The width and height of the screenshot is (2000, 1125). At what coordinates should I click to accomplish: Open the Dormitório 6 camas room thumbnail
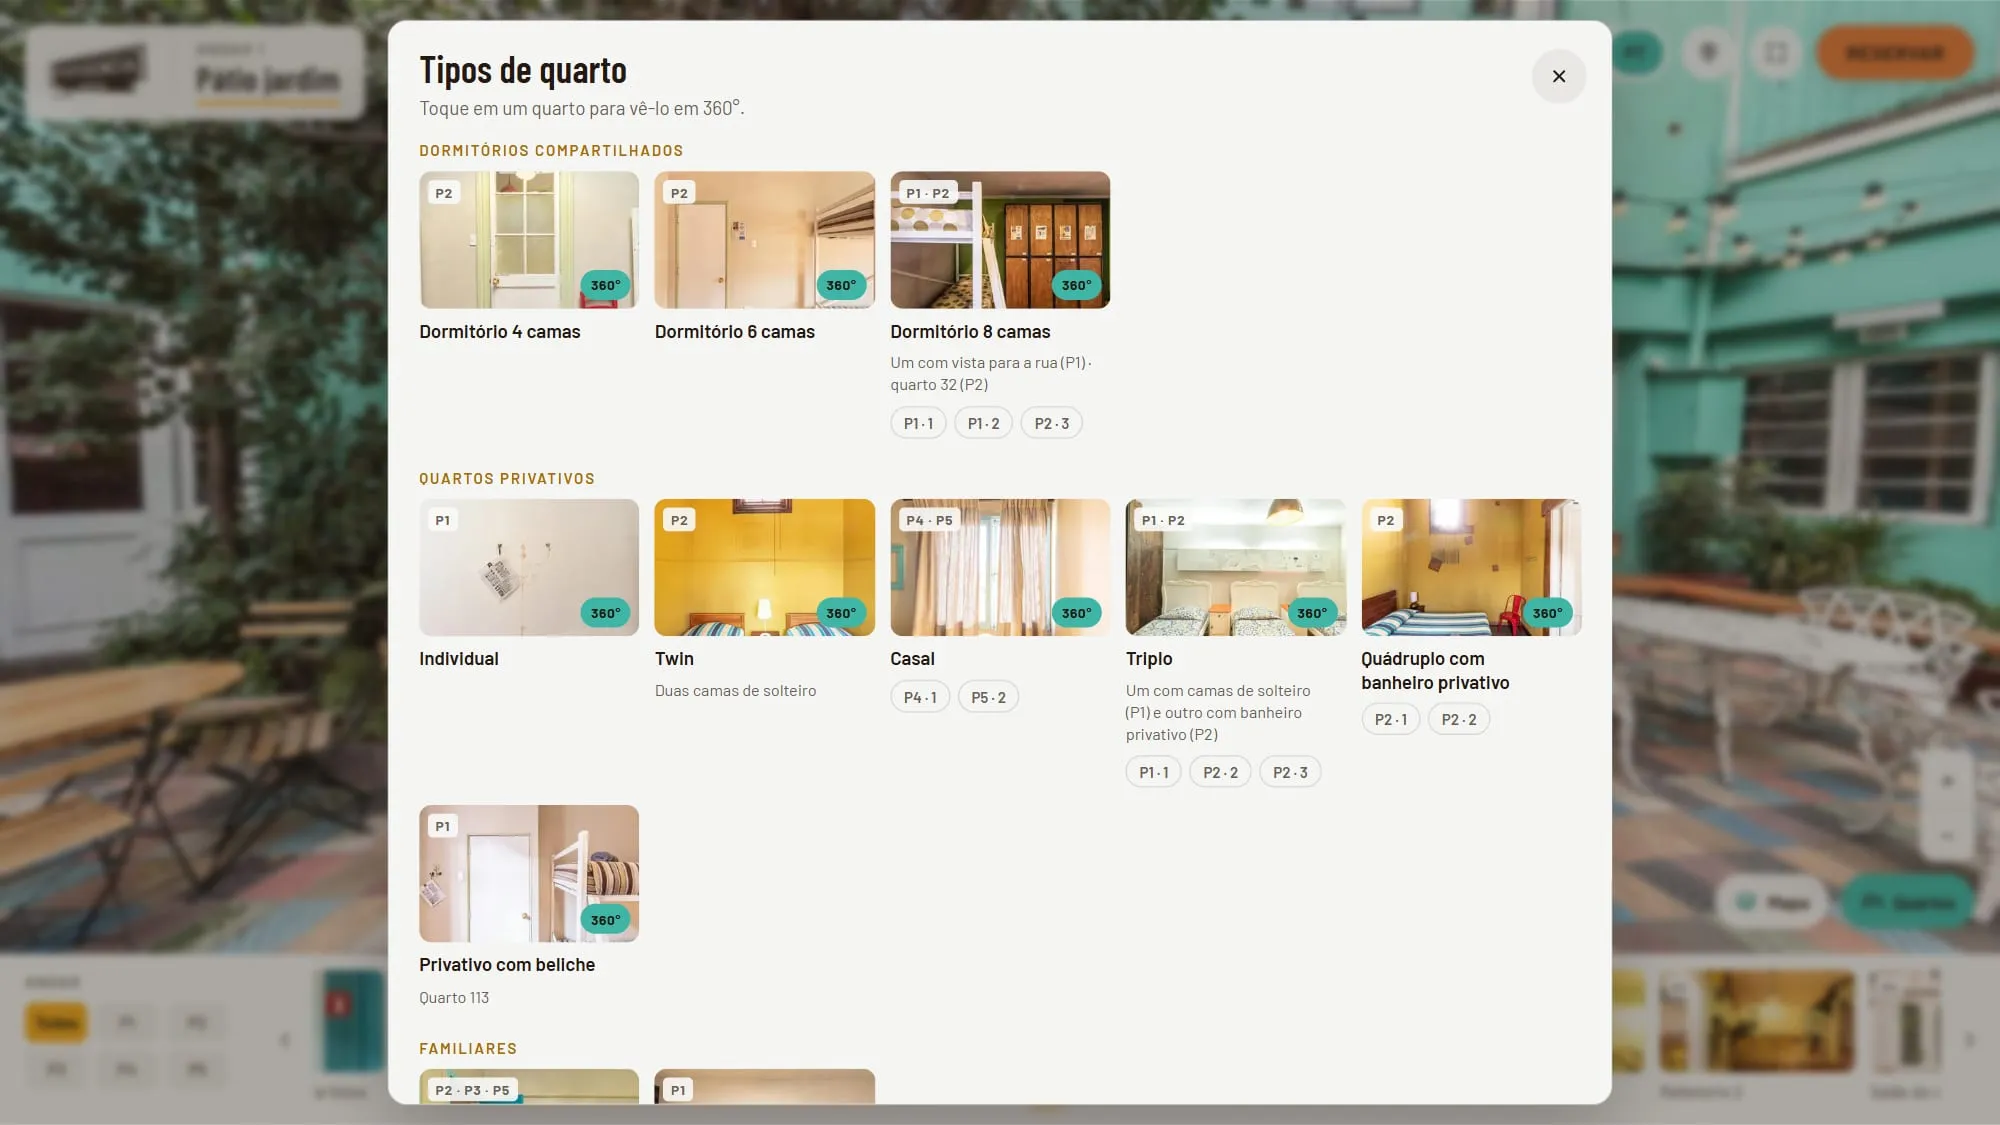click(x=765, y=240)
